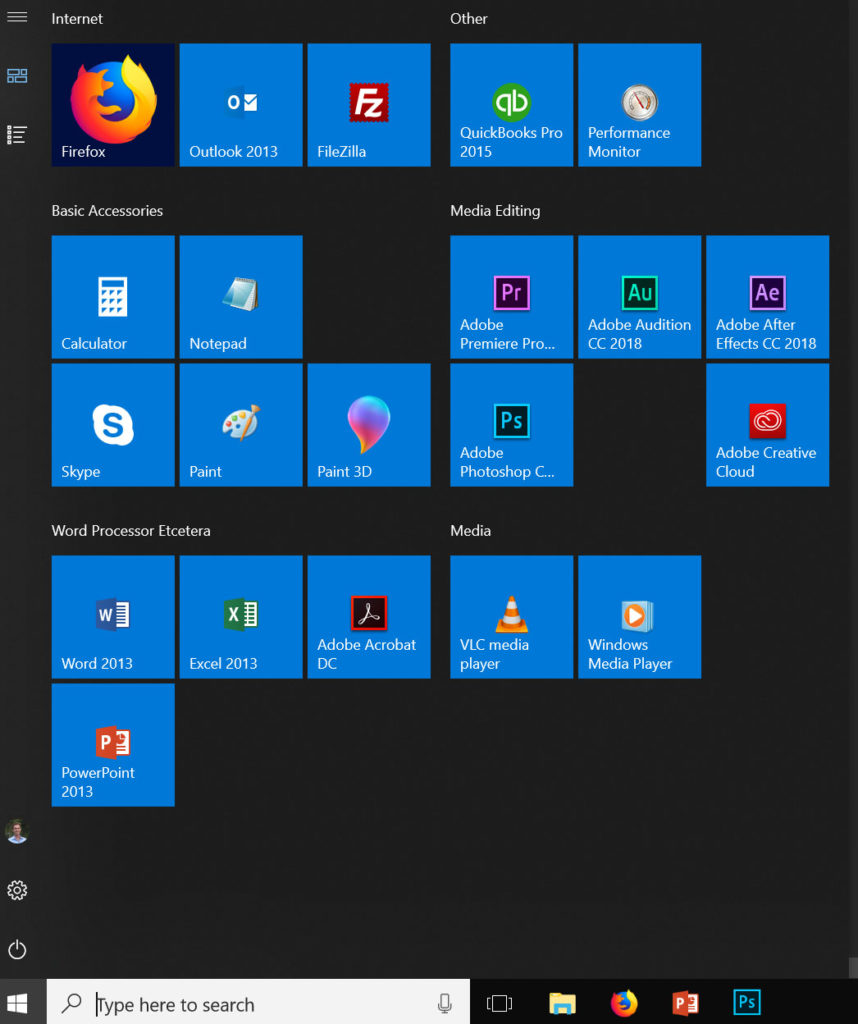Launch Adobe Premiere Pro tile
Image resolution: width=858 pixels, height=1024 pixels.
511,297
